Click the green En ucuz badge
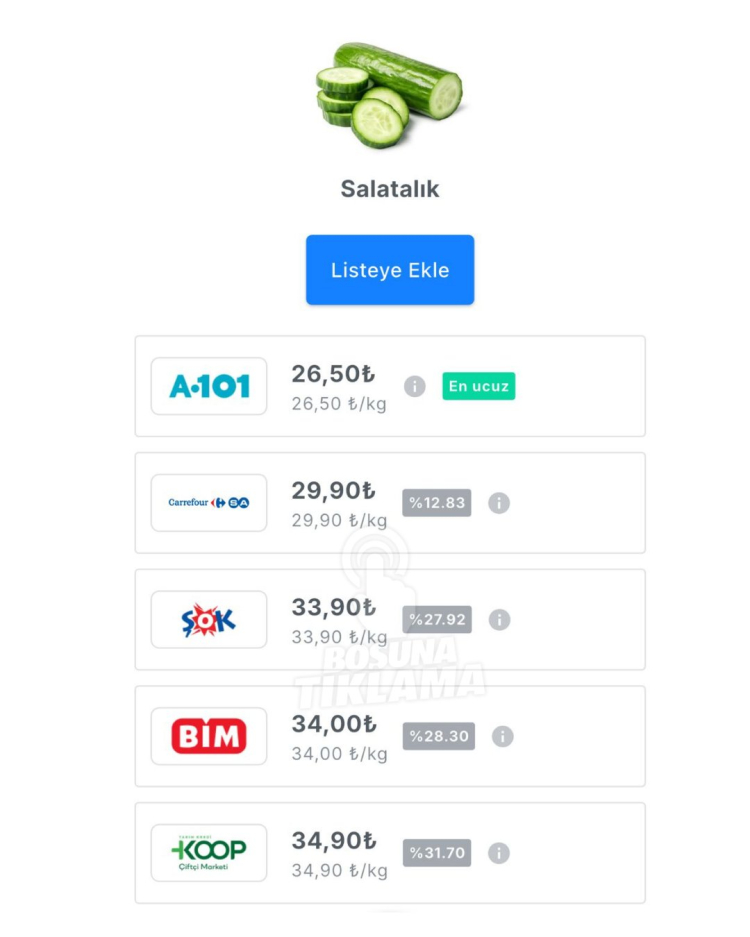The height and width of the screenshot is (937, 750). [479, 386]
